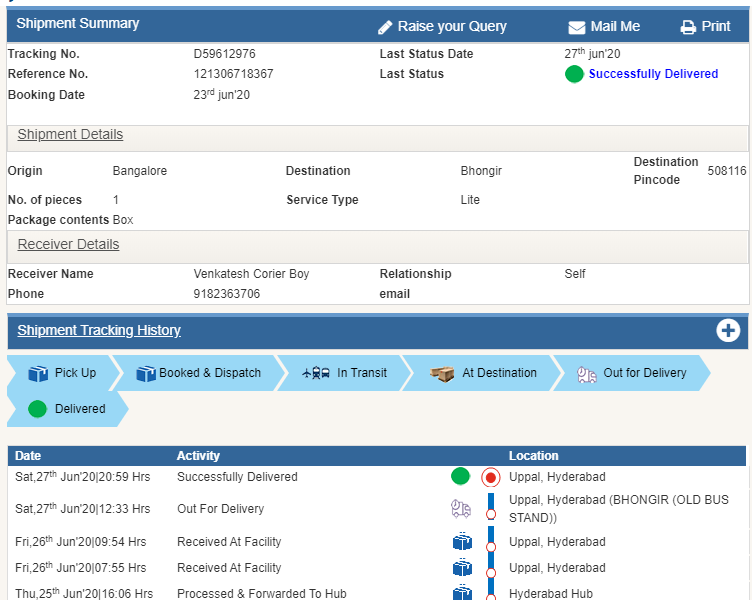This screenshot has width=752, height=600.
Task: Click the green Delivered status circle
Action: (x=38, y=409)
